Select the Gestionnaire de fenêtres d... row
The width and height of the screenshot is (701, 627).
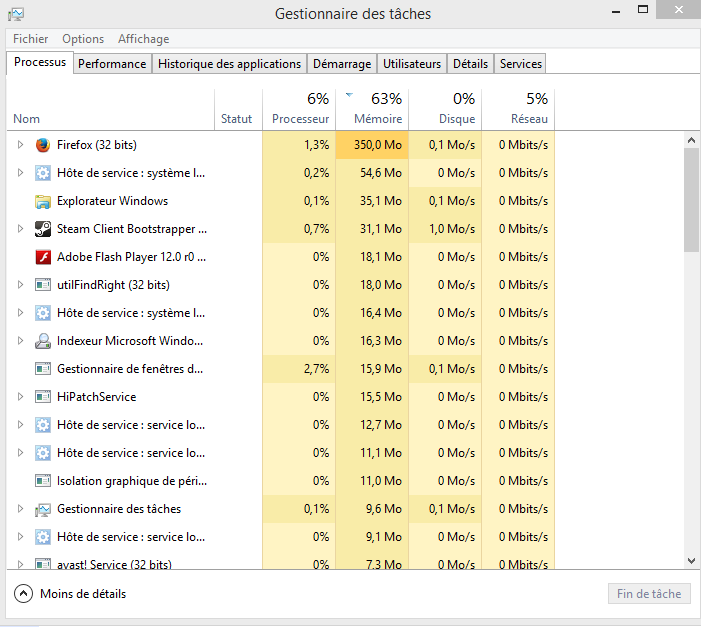coord(281,369)
